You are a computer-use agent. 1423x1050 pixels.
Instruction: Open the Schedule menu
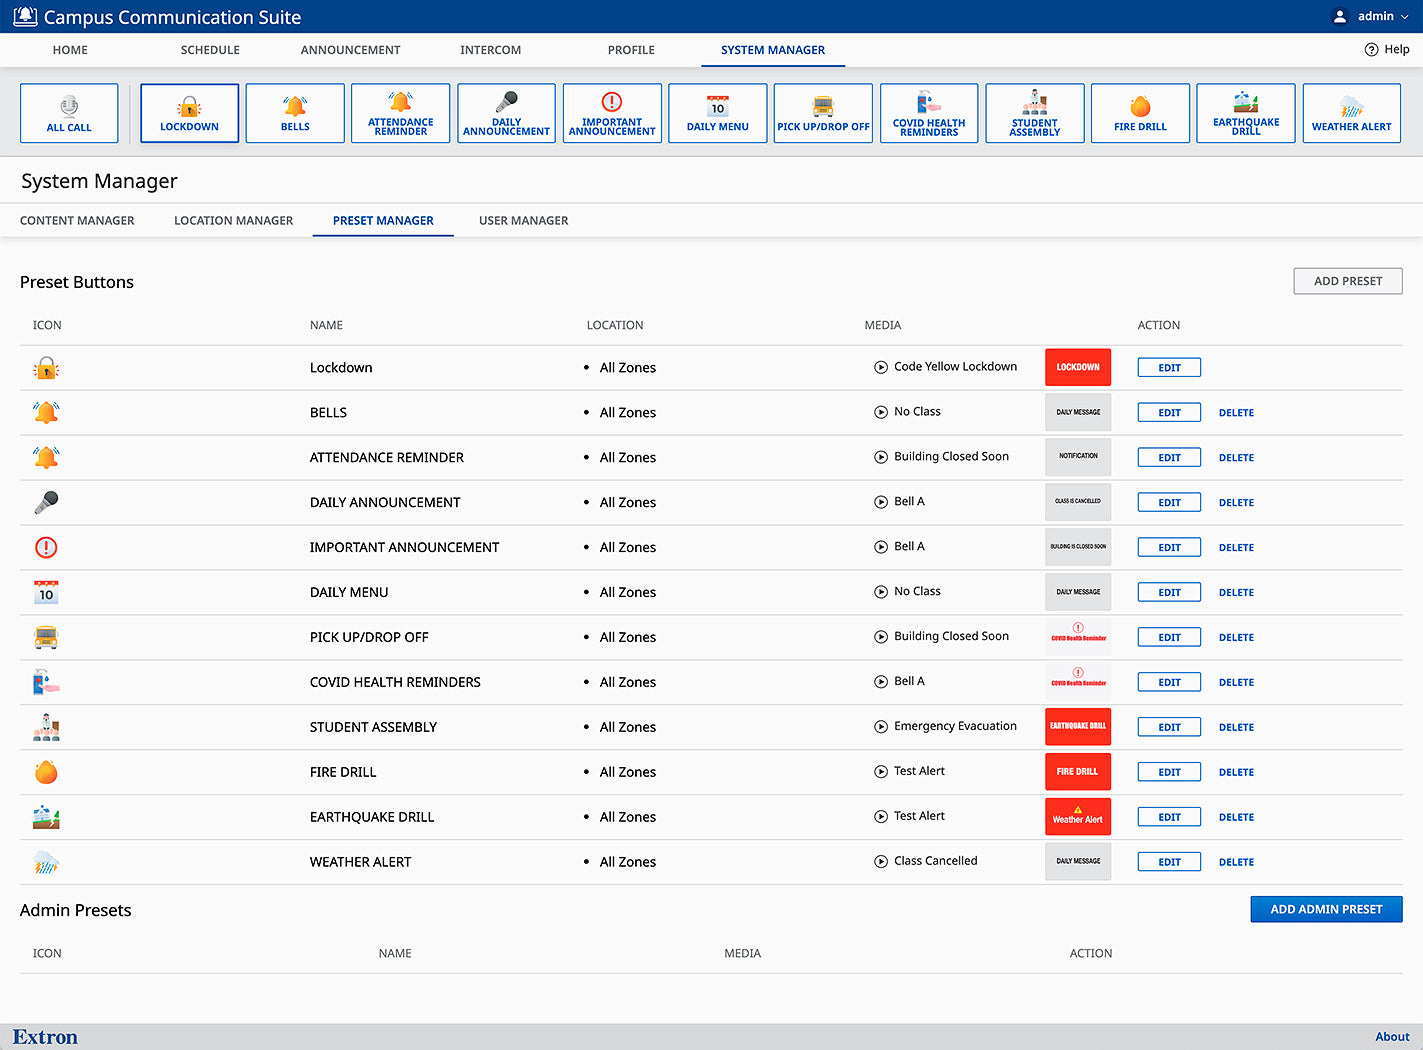click(x=210, y=50)
